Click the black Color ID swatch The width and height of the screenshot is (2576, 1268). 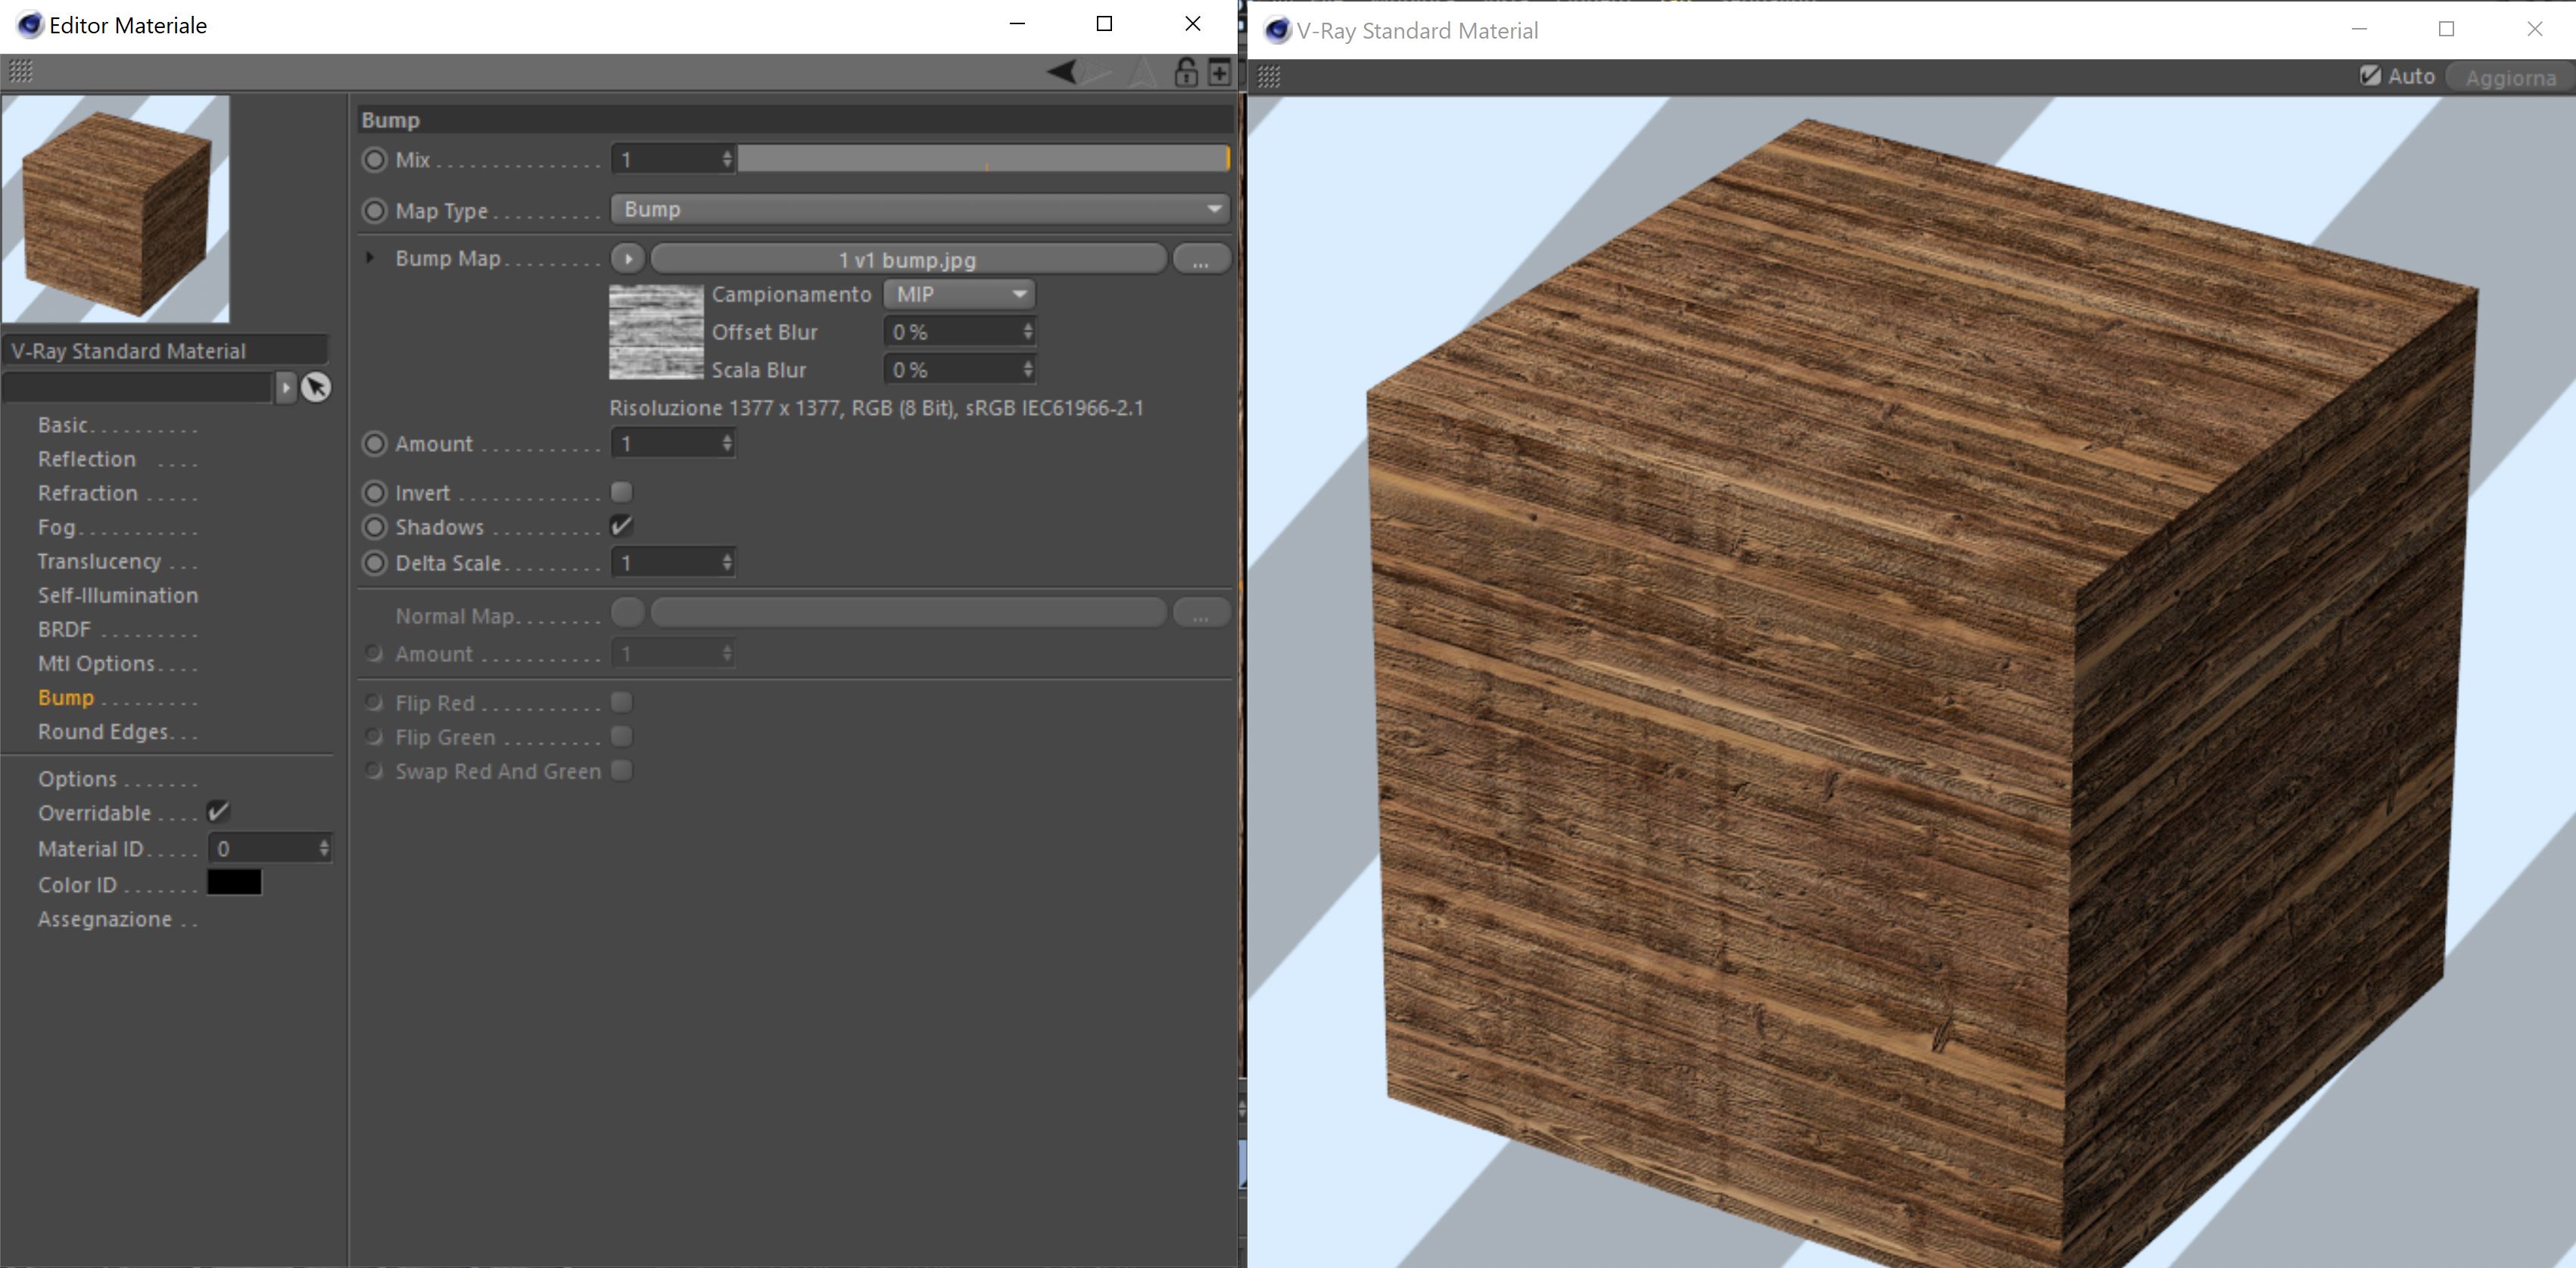coord(234,883)
